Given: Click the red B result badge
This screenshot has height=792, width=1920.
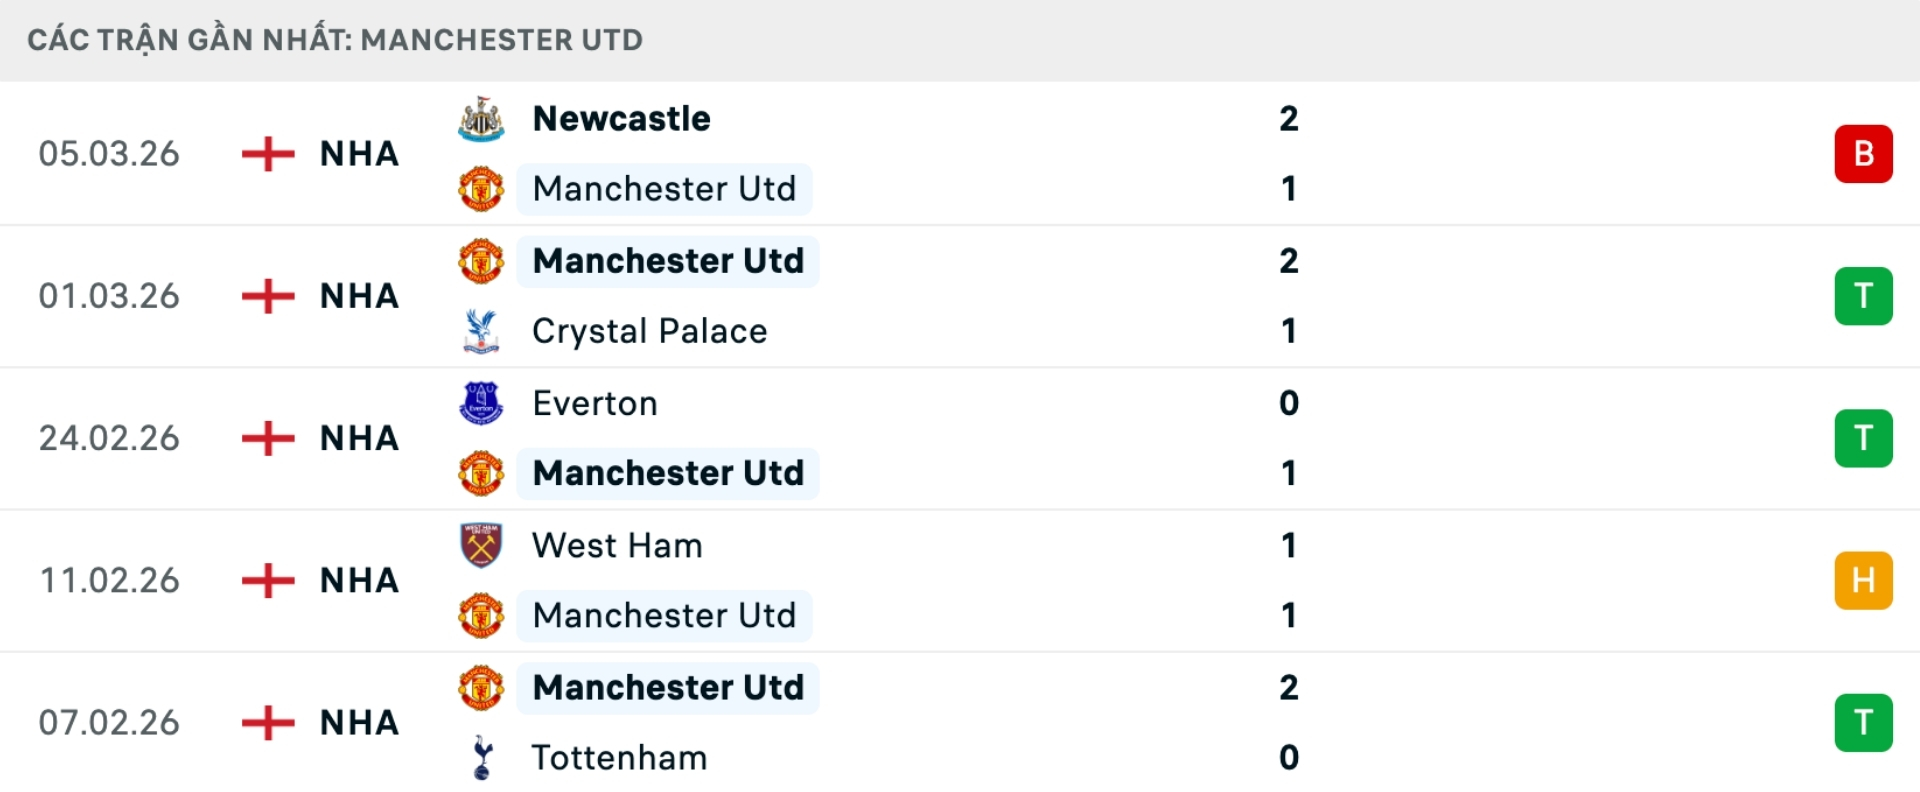Looking at the screenshot, I should coord(1864,153).
